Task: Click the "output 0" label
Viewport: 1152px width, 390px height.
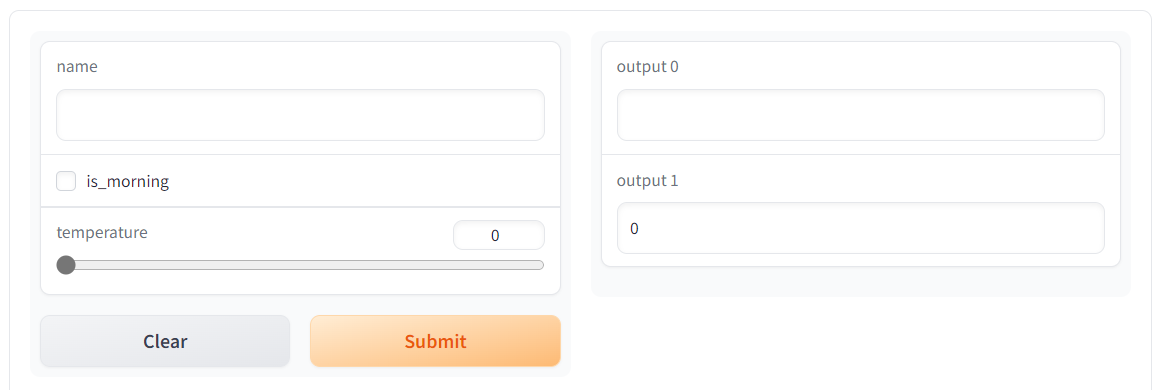Action: point(648,67)
